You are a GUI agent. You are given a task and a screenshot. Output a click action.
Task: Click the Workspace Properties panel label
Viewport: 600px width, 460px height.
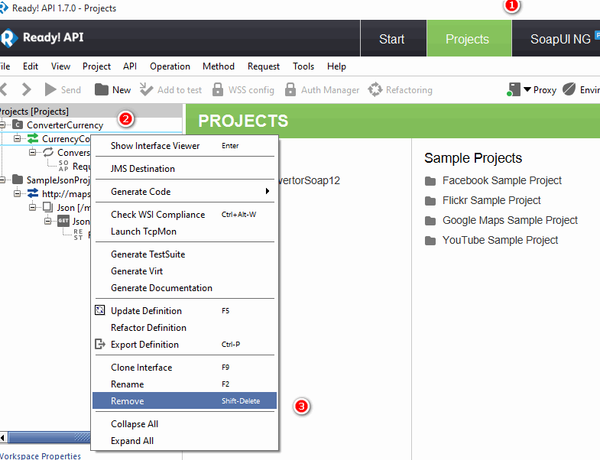40,455
